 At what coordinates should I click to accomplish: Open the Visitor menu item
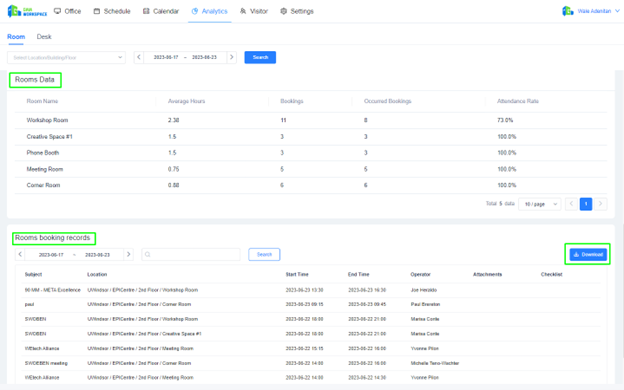pos(254,11)
